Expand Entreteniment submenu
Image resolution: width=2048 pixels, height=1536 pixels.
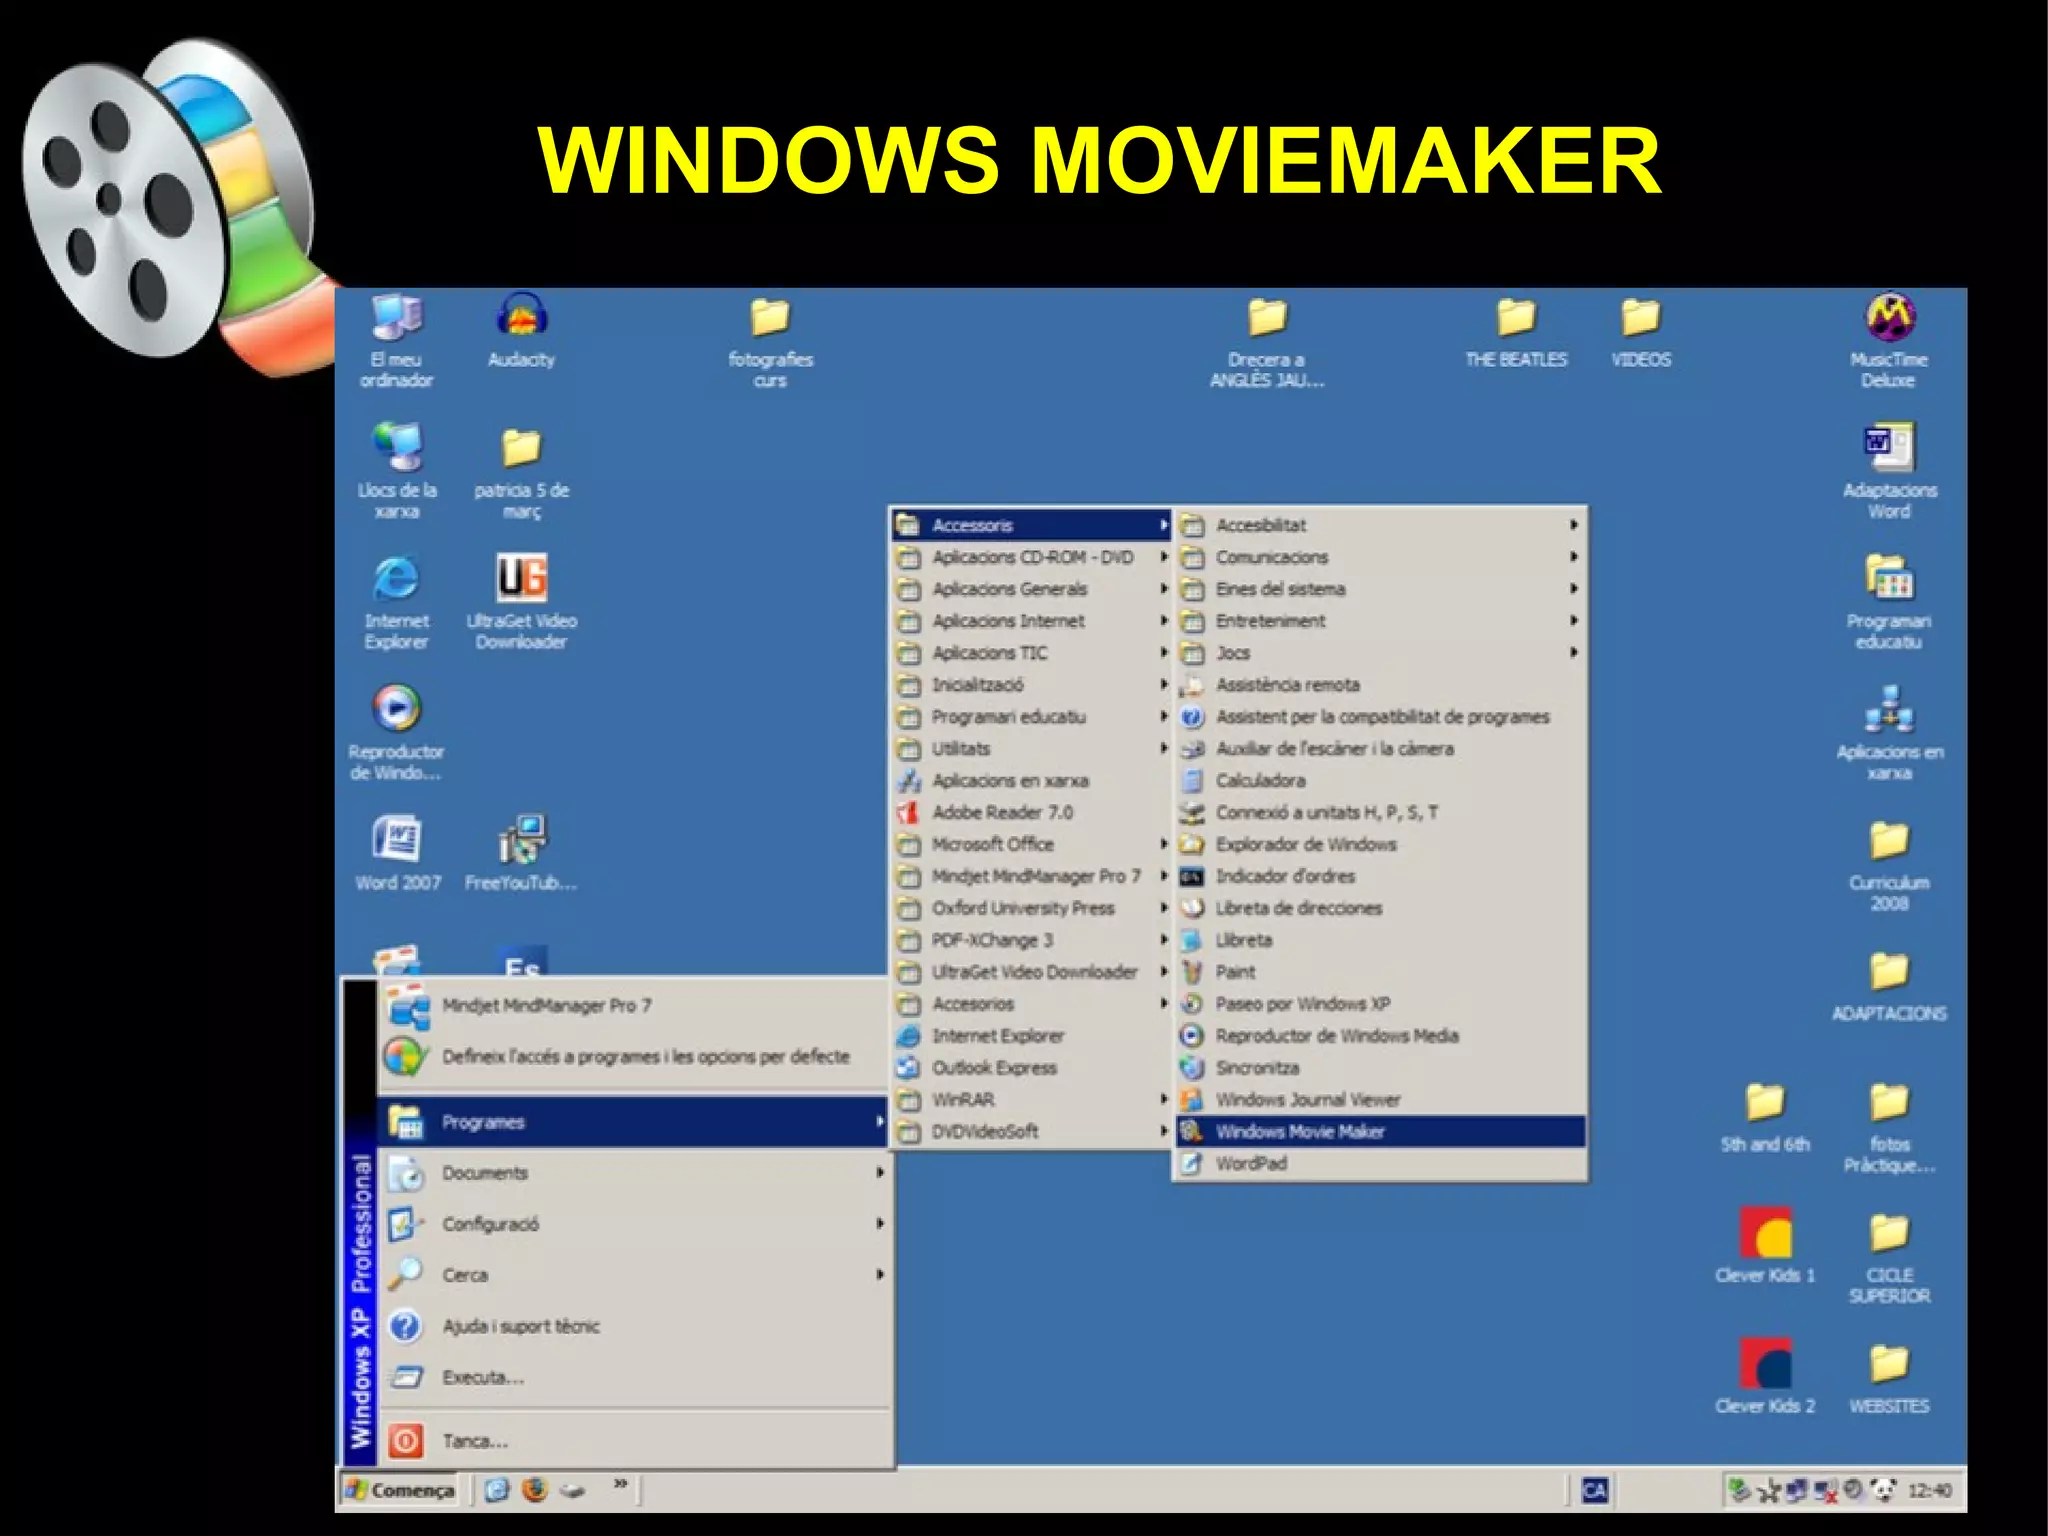1380,620
